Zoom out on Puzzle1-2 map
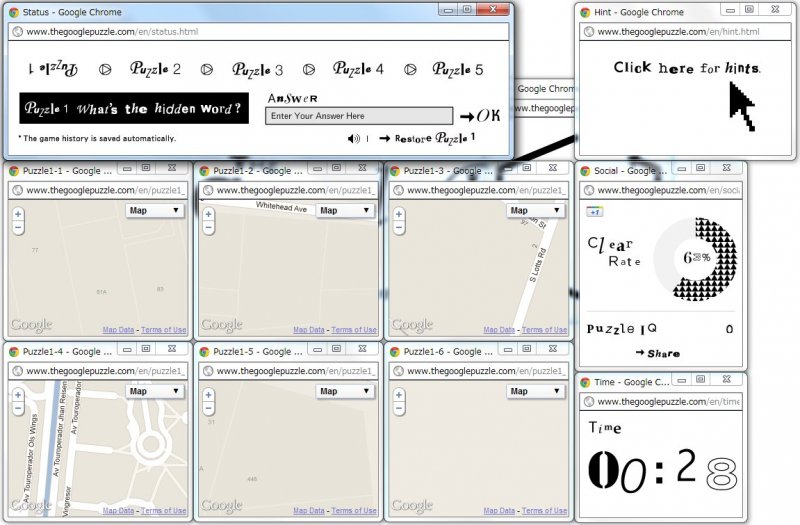800x525 pixels. pos(208,227)
